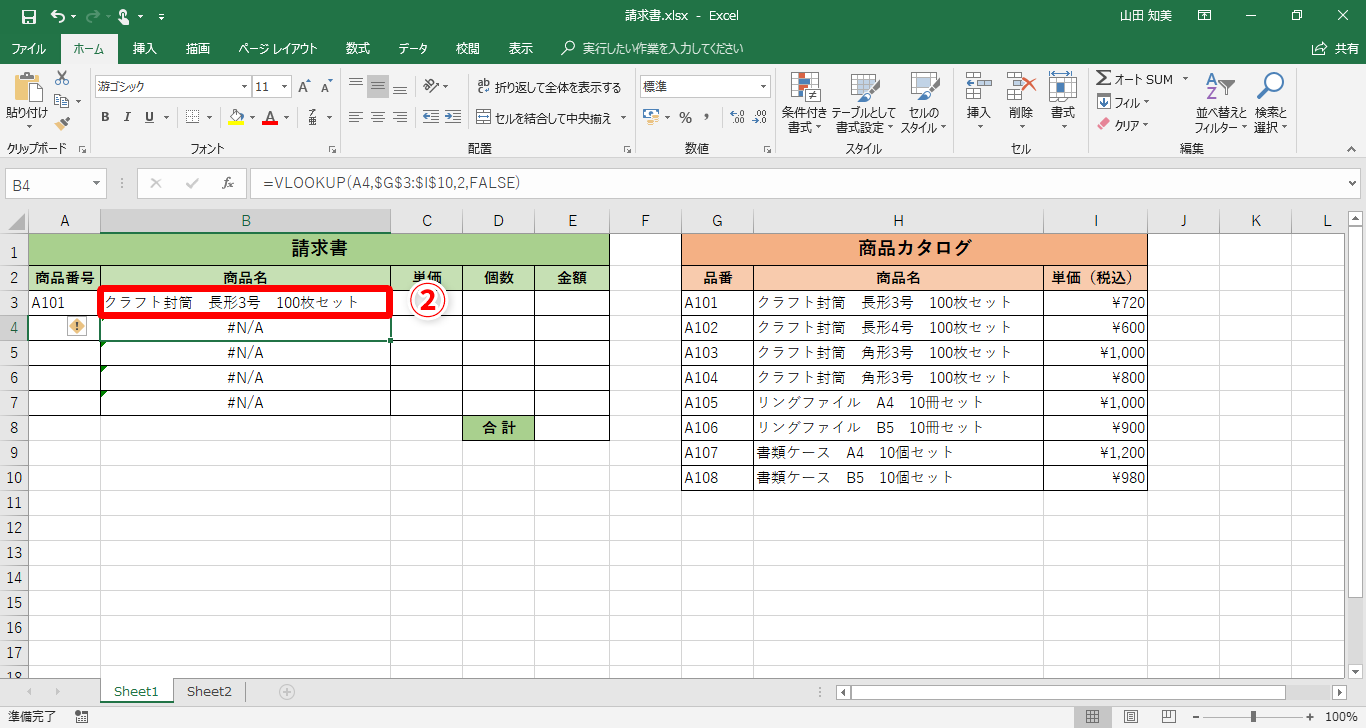
Task: Switch to page layout view icon
Action: click(x=1130, y=716)
